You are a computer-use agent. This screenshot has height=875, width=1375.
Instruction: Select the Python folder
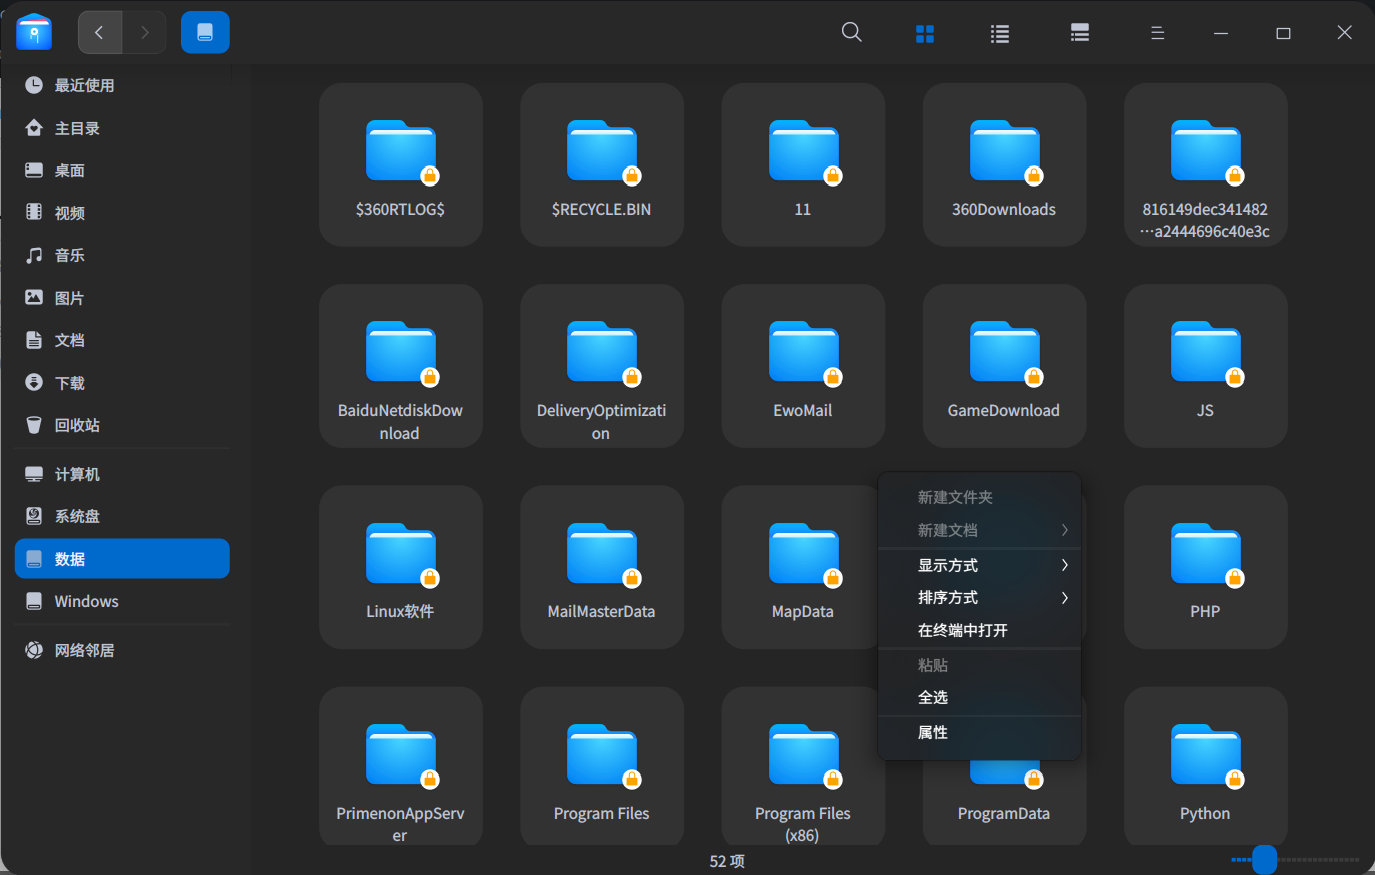tap(1206, 768)
